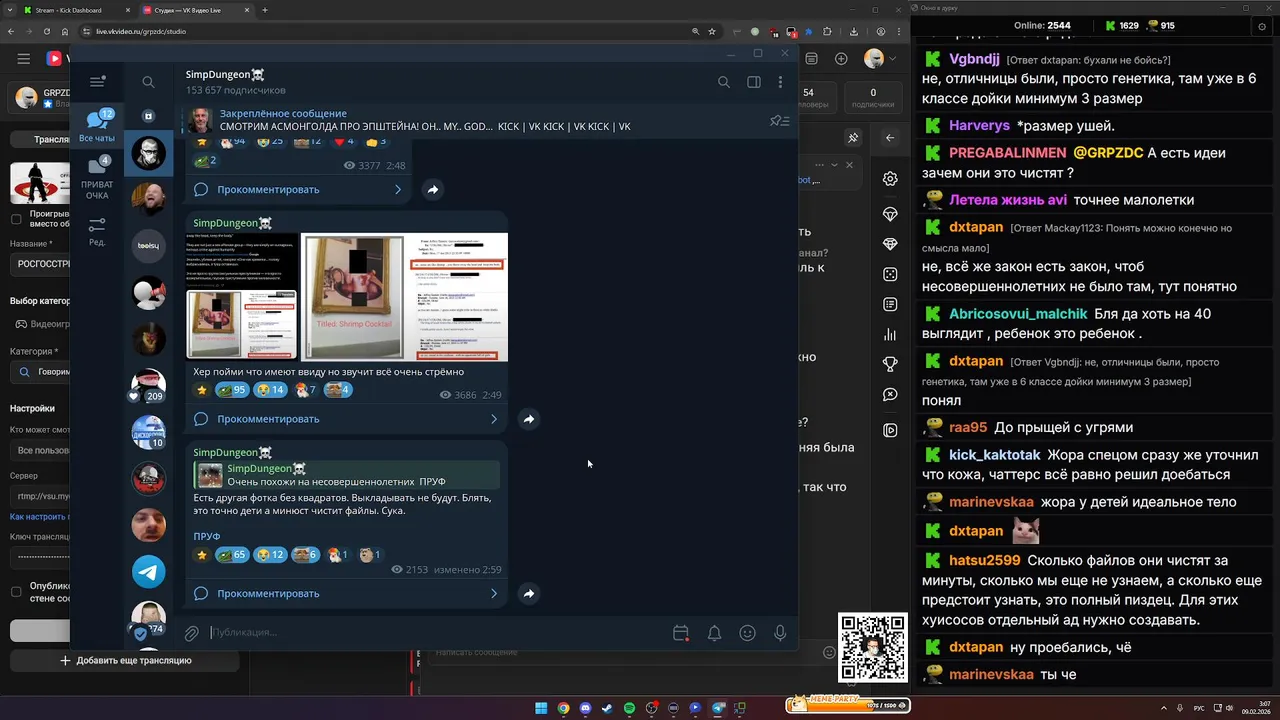Open Steam from Windows taskbar
Screen dimensions: 1280x720
pyautogui.click(x=607, y=708)
